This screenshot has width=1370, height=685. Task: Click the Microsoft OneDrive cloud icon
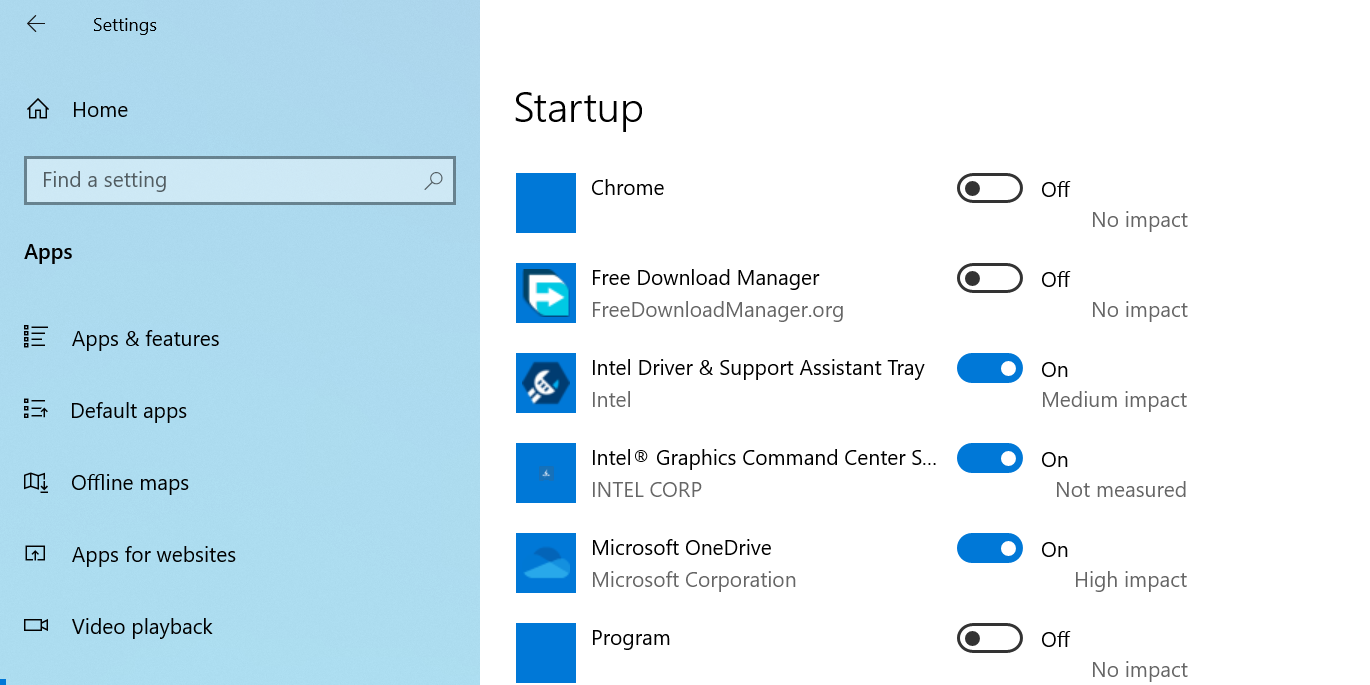(x=546, y=563)
